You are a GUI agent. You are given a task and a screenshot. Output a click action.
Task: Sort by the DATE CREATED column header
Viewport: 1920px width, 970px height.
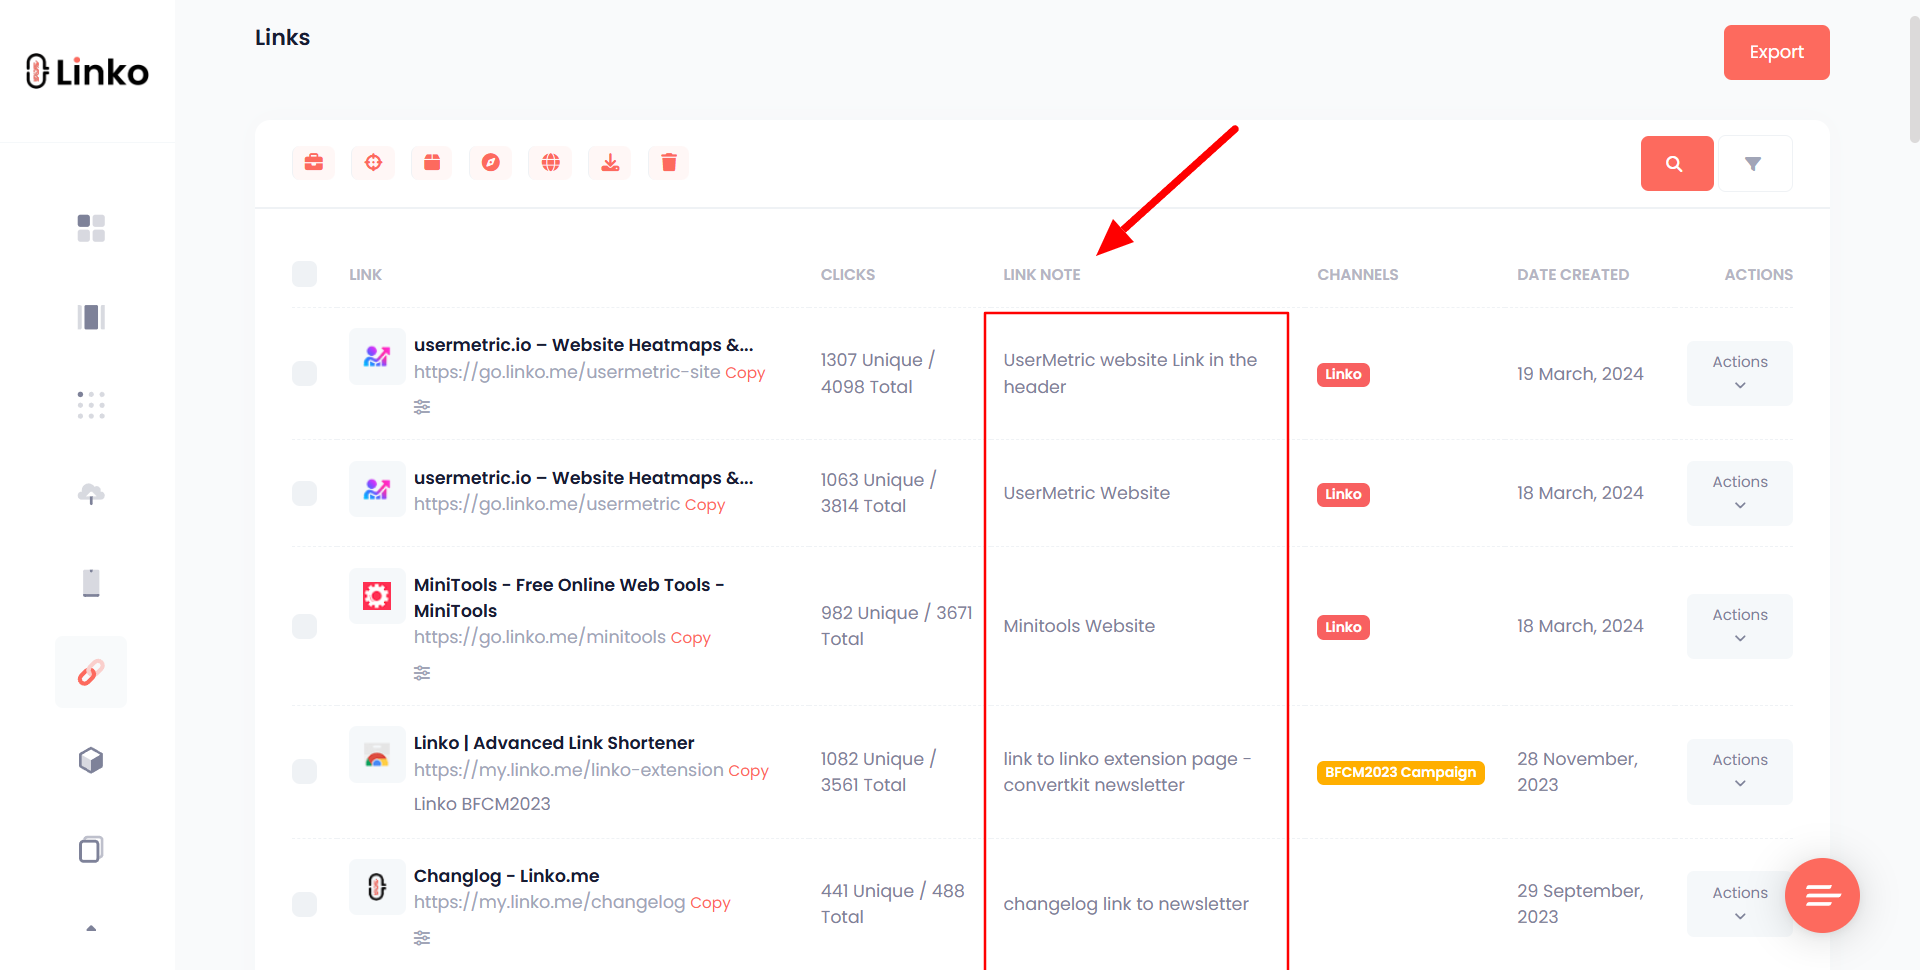[1573, 274]
